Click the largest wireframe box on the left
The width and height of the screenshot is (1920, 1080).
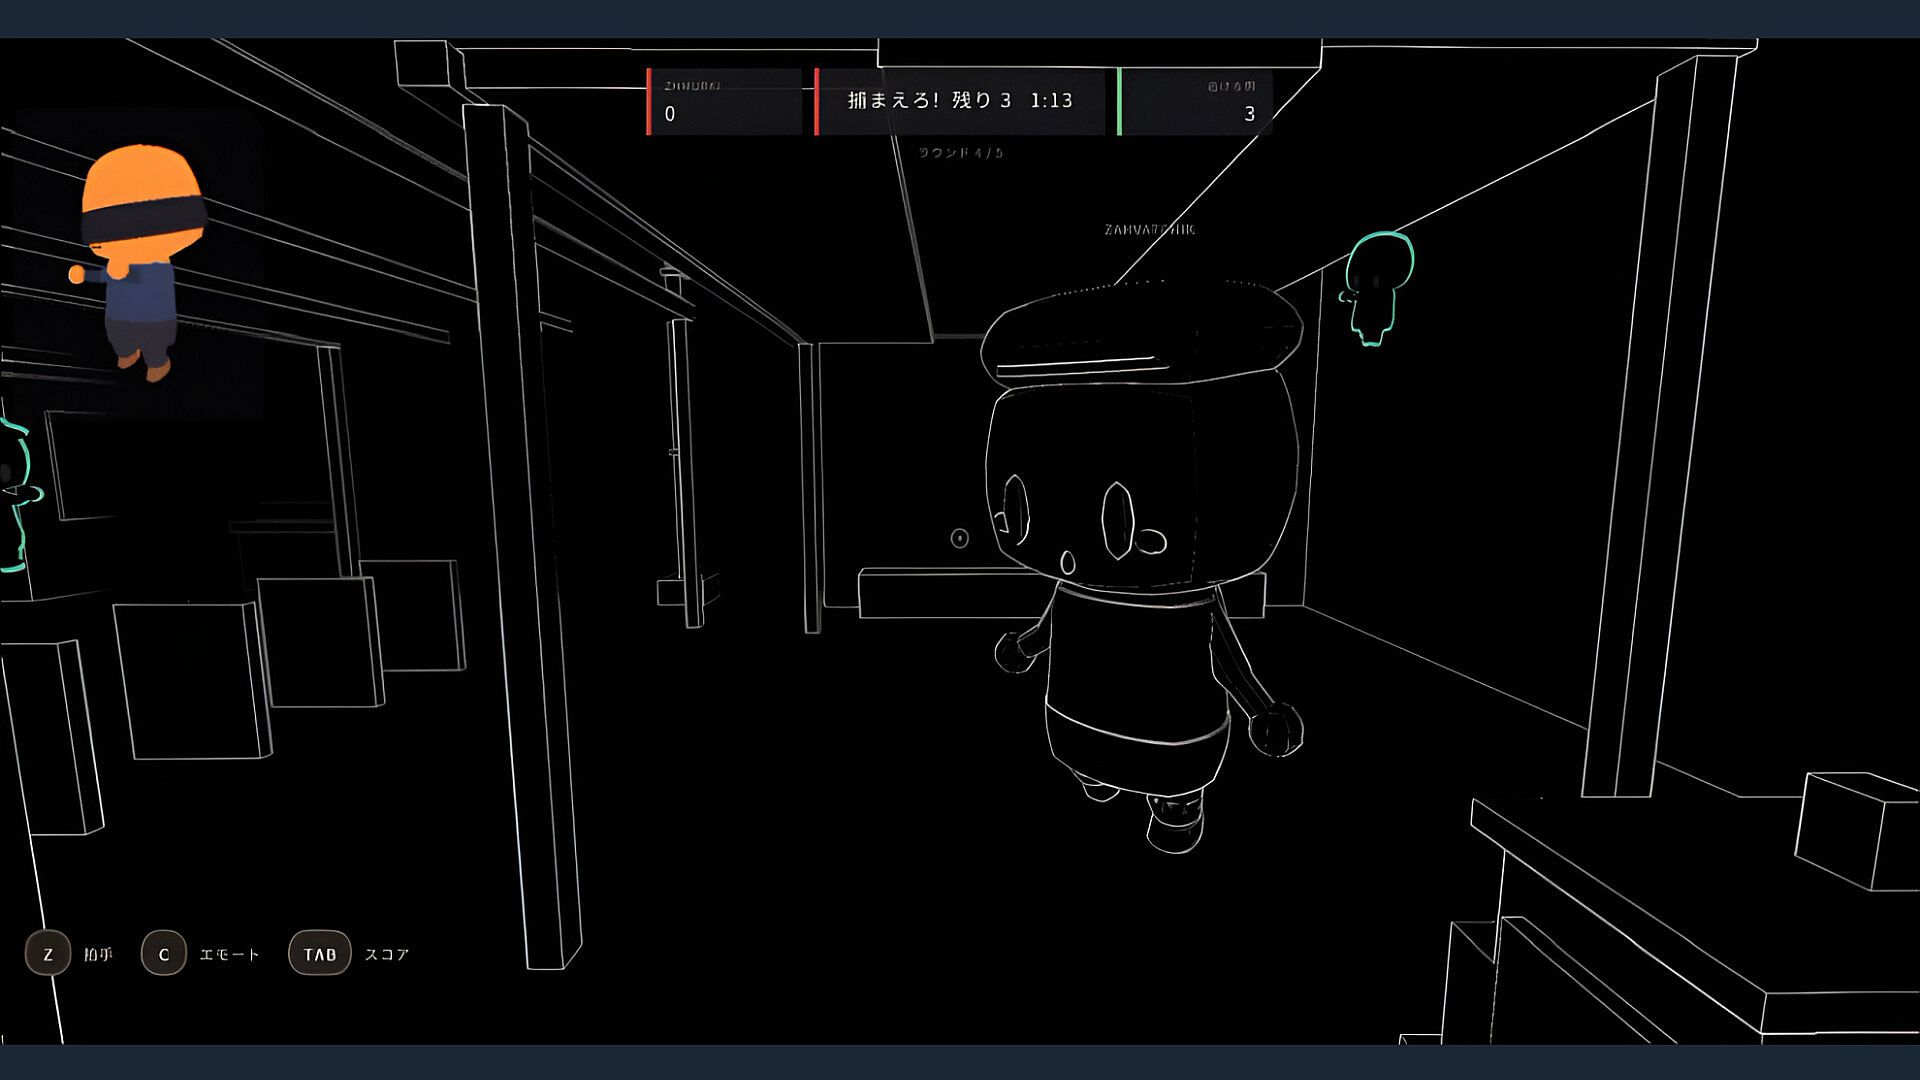pos(192,680)
